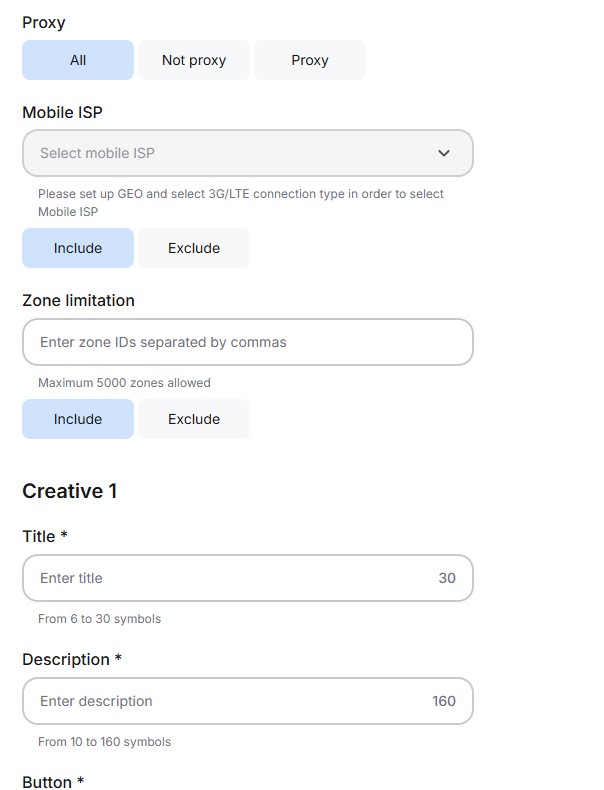Viewport: 604px width, 790px height.
Task: Click the 'Maximum 5000 zones allowed' hint
Action: click(124, 383)
